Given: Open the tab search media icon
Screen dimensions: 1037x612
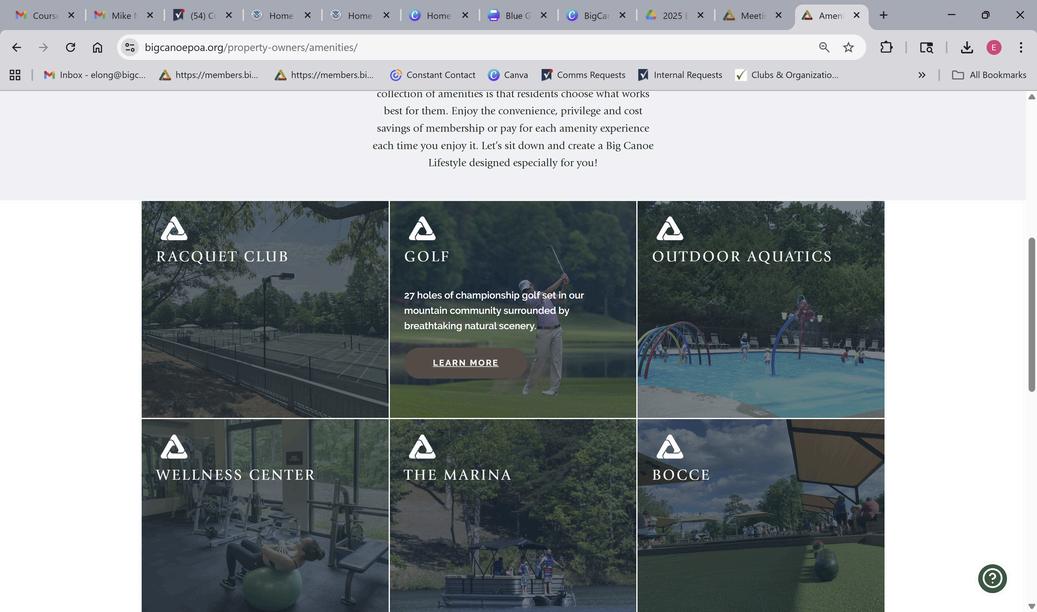Looking at the screenshot, I should 927,47.
